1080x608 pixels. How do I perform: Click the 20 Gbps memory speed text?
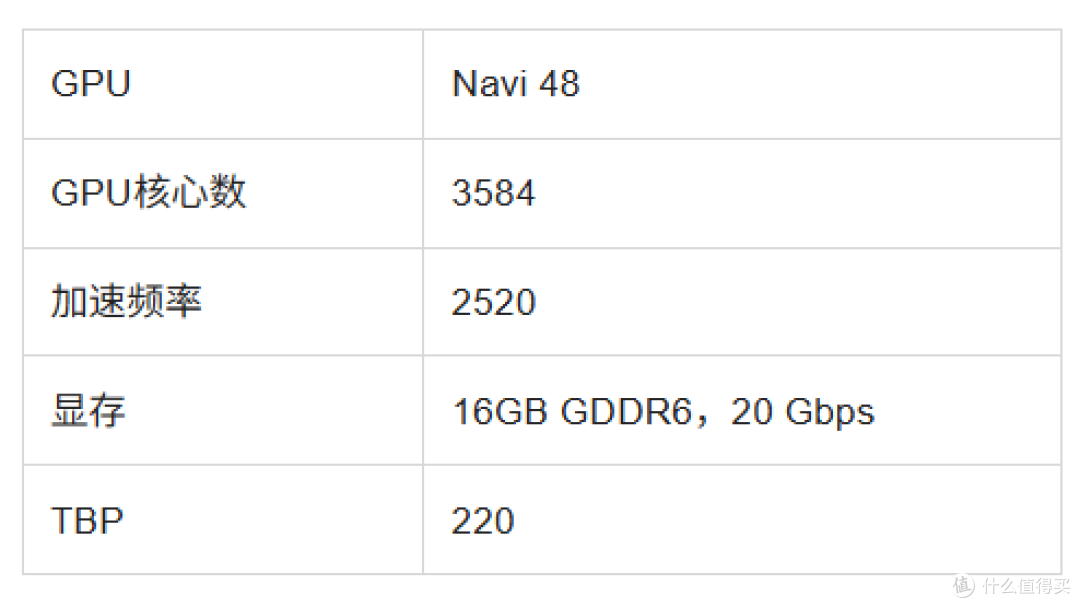coord(802,412)
